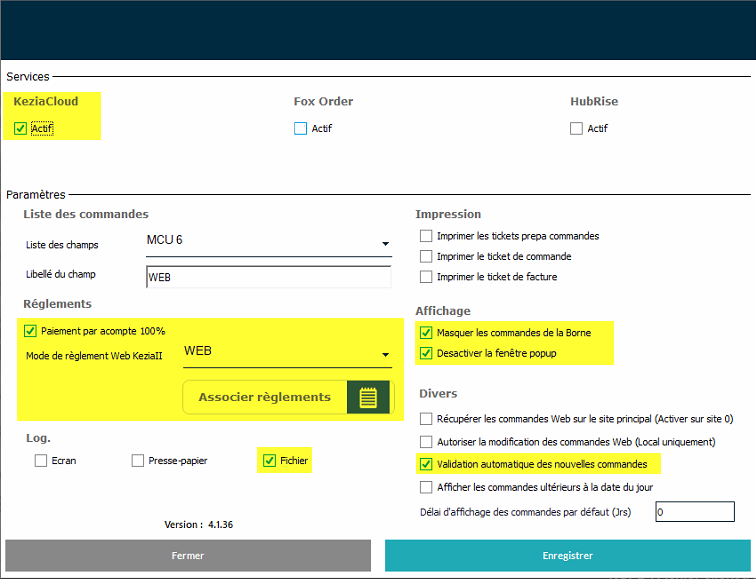This screenshot has height=579, width=756.
Task: Enable the HubRise Actif checkbox
Action: [x=576, y=128]
